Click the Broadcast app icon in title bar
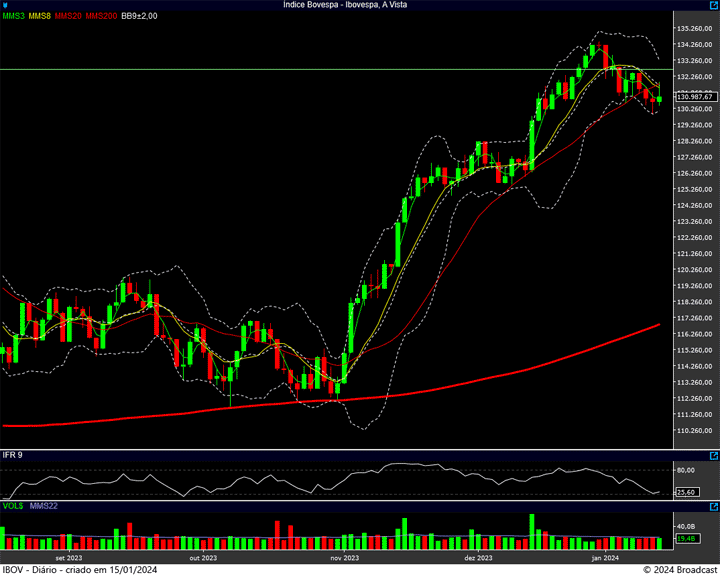The width and height of the screenshot is (720, 575). pyautogui.click(x=6, y=5)
